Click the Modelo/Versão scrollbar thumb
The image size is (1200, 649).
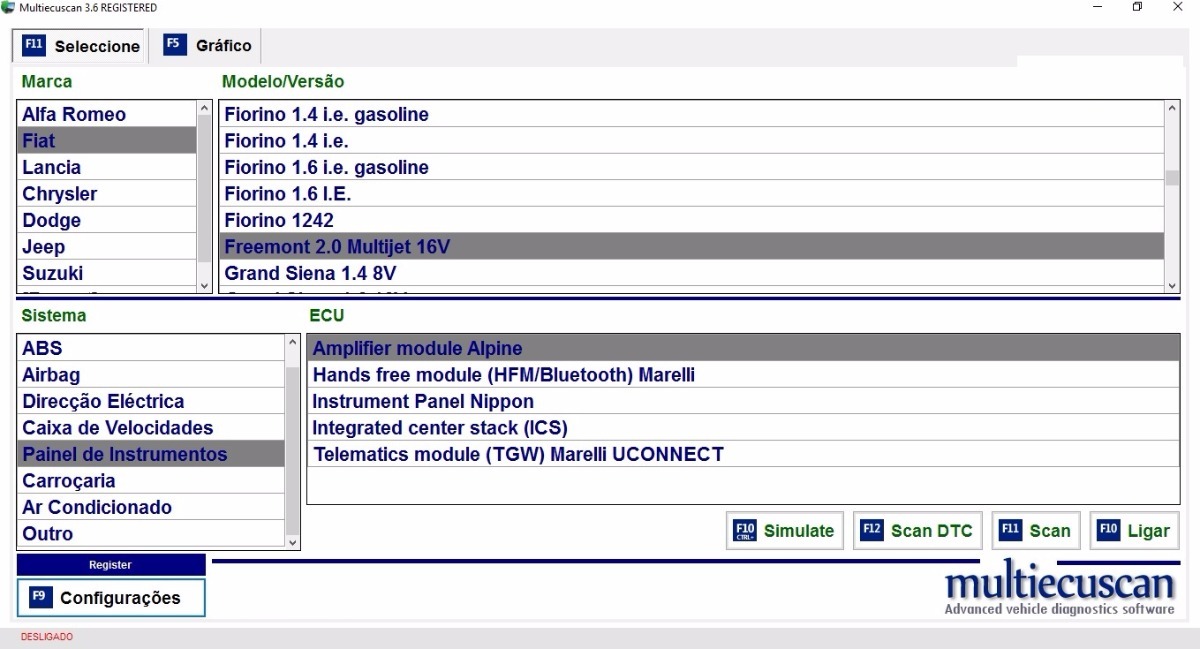1172,178
